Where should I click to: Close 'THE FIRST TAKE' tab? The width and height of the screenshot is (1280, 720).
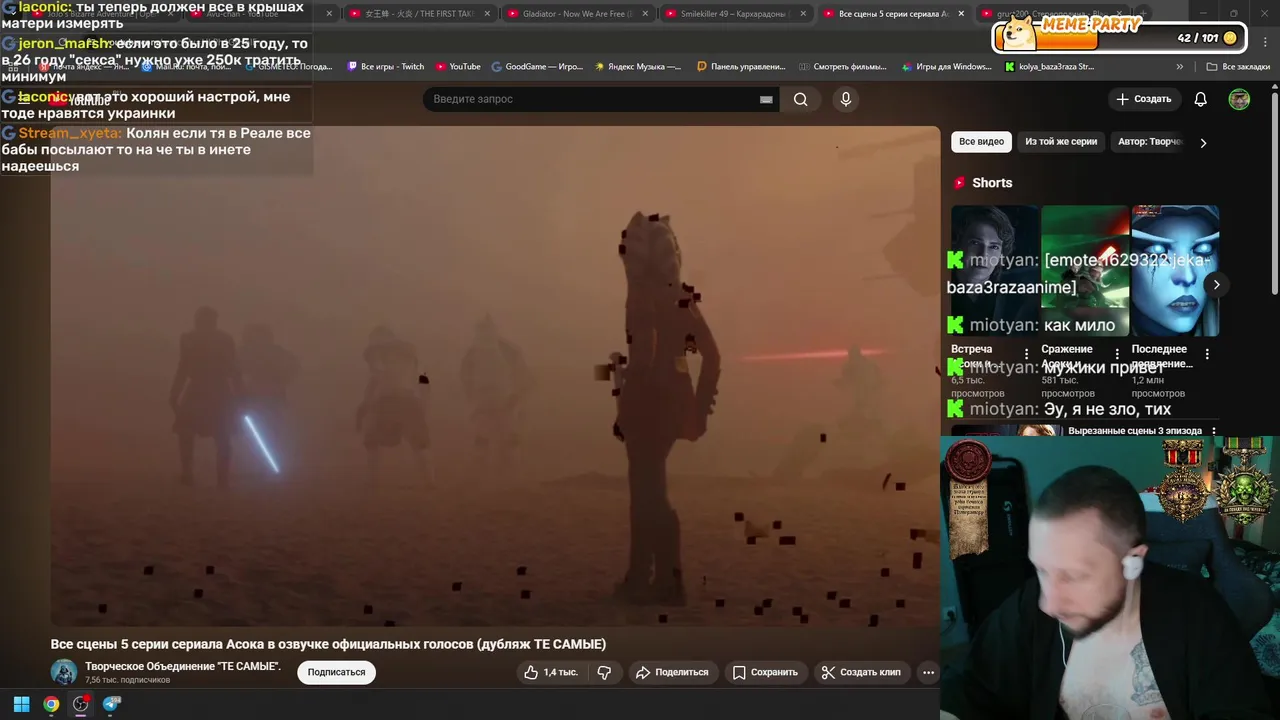tap(487, 14)
